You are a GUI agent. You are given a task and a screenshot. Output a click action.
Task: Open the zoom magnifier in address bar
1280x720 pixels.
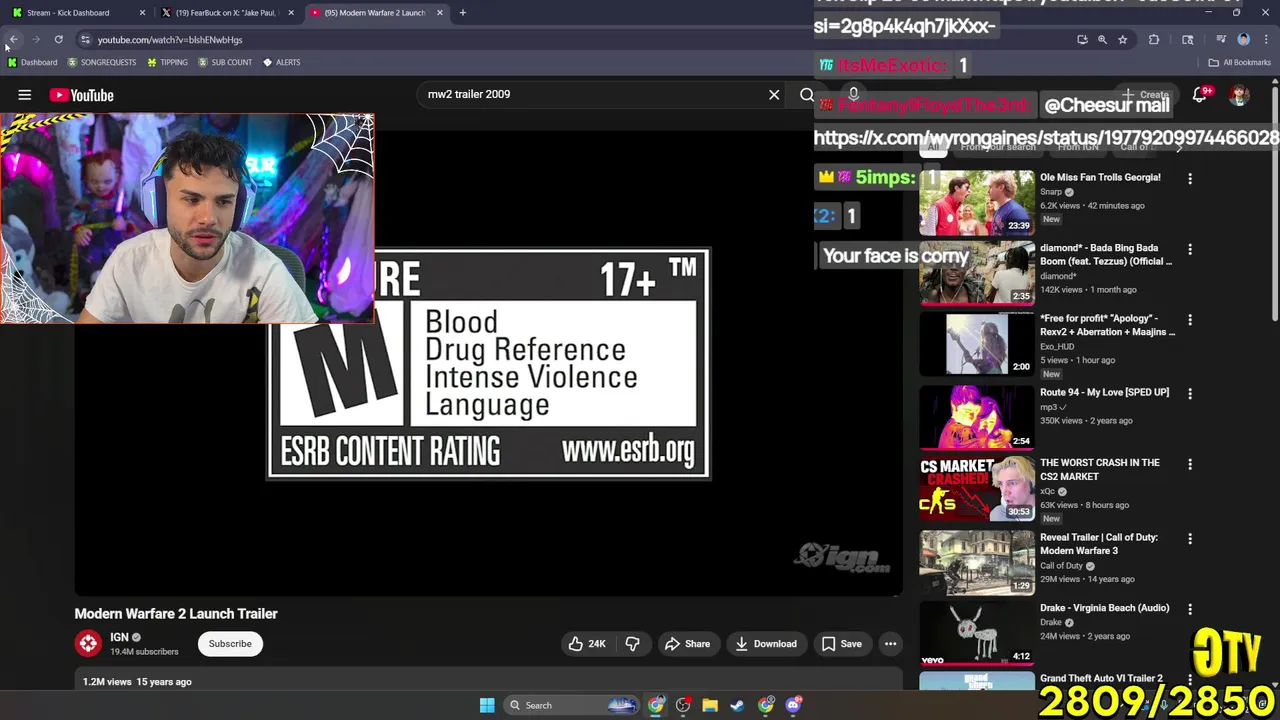[x=1102, y=40]
